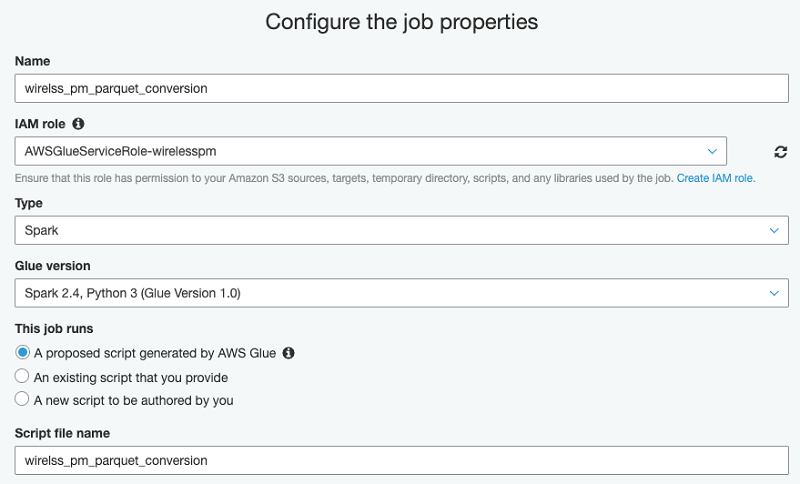Screen dimensions: 800x484
Task: Click the Configure the job properties heading
Action: pos(401,22)
